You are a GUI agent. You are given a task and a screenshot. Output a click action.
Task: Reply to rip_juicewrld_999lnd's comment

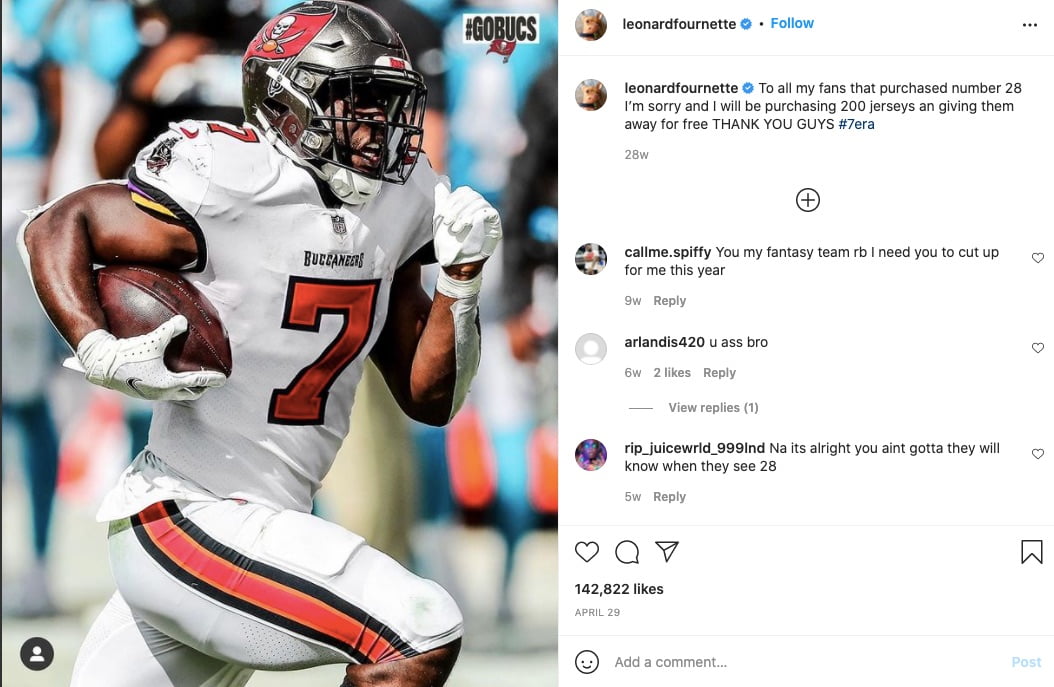coord(670,497)
